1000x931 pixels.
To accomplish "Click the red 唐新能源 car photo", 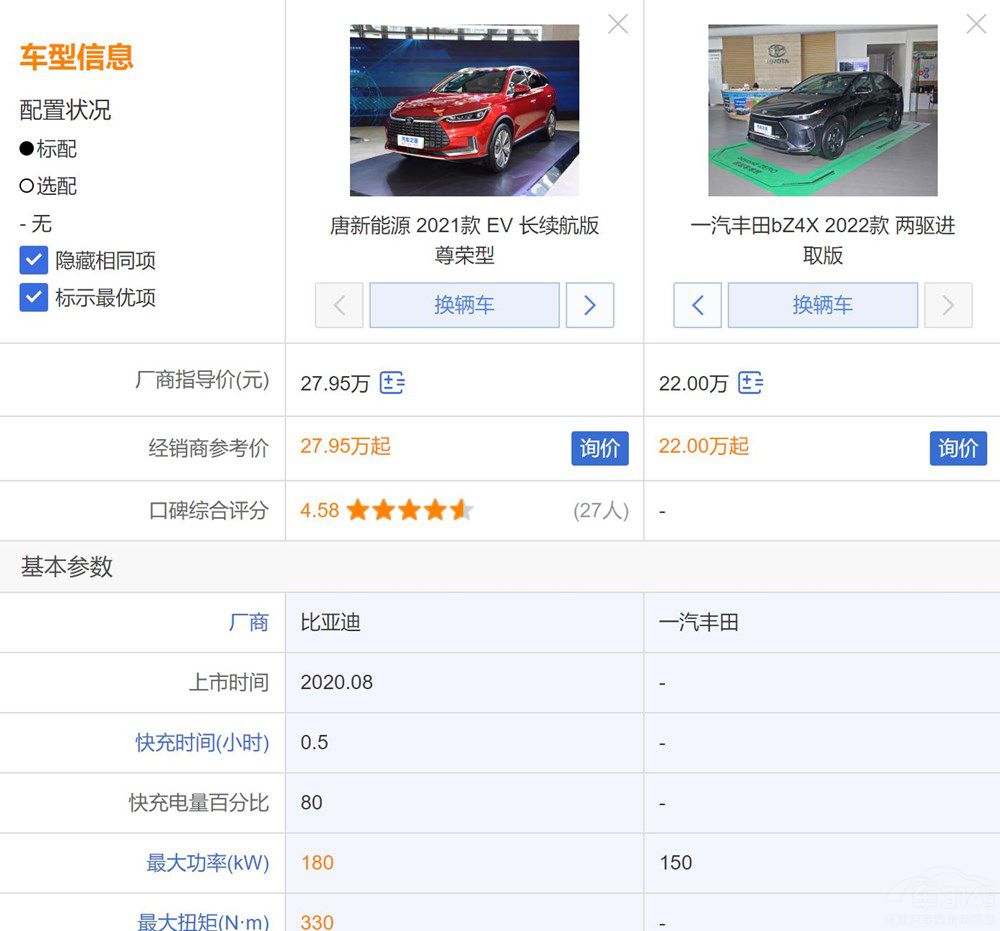I will (x=464, y=109).
